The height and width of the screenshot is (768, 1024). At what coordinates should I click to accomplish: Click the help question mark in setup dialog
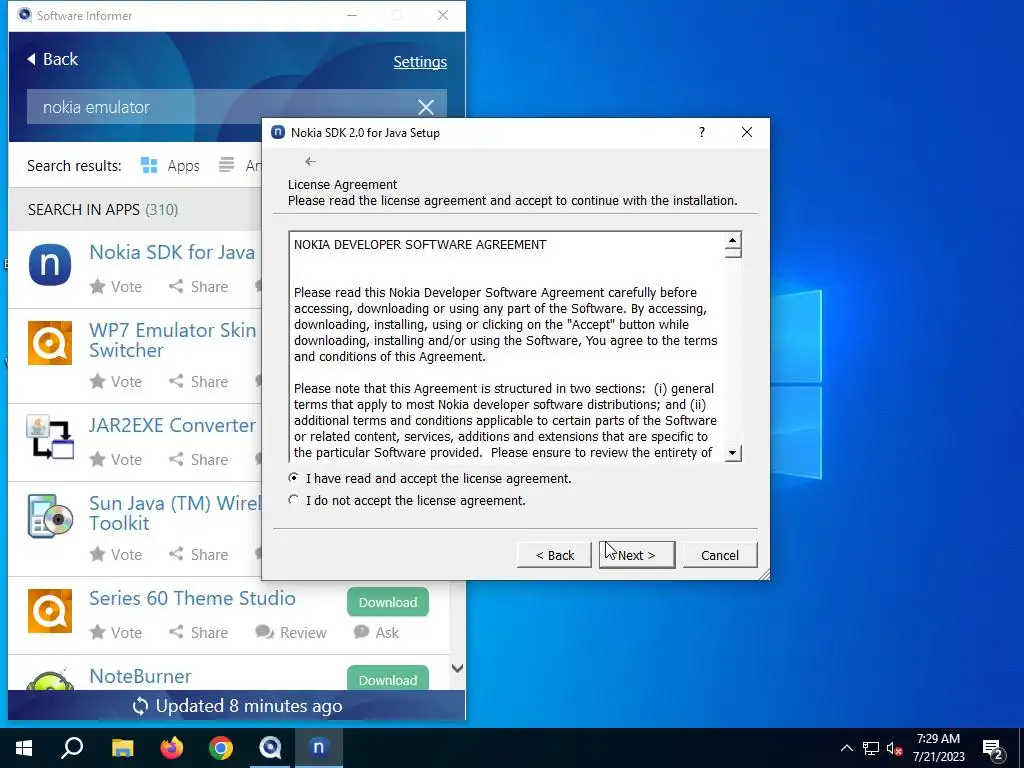click(x=702, y=133)
